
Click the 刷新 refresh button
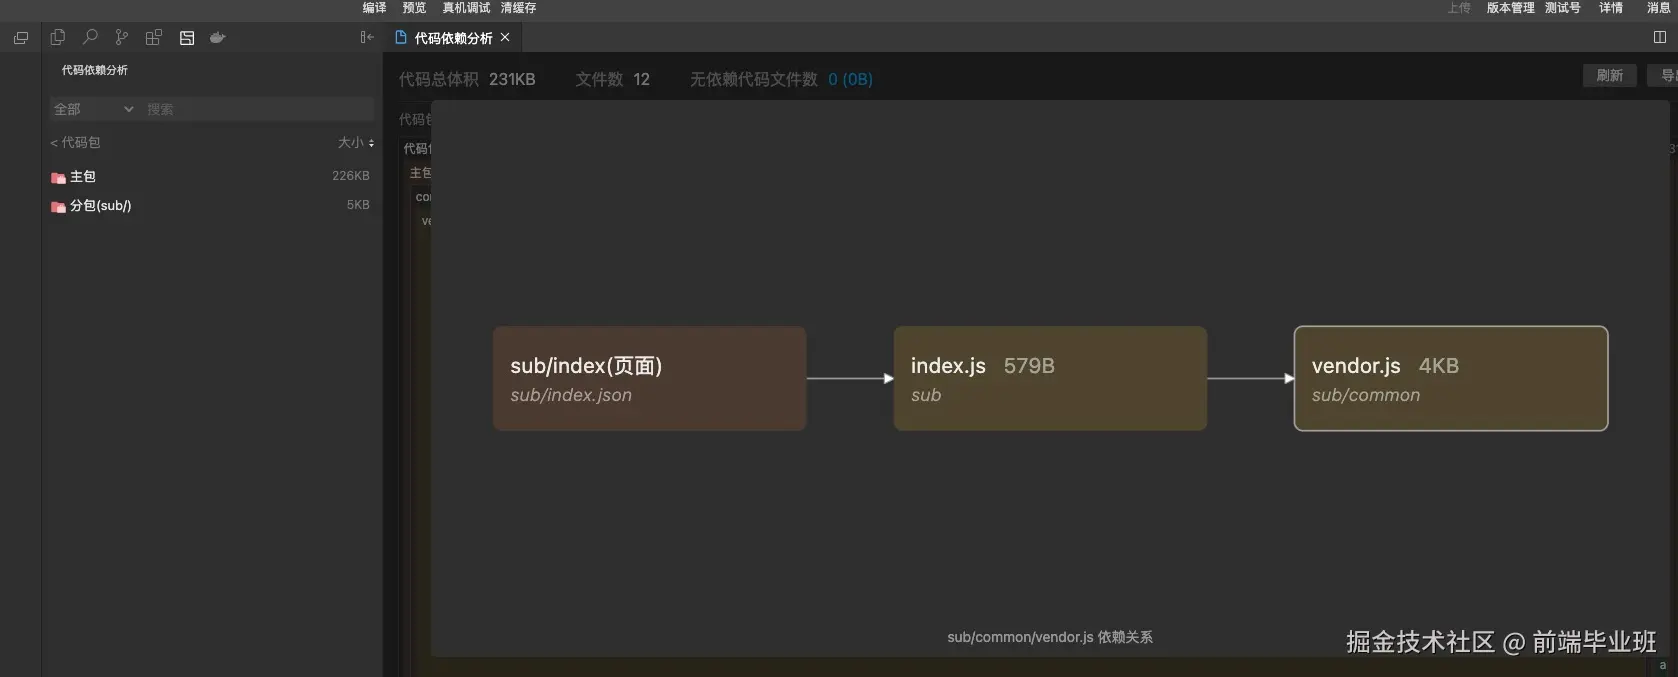pos(1609,76)
